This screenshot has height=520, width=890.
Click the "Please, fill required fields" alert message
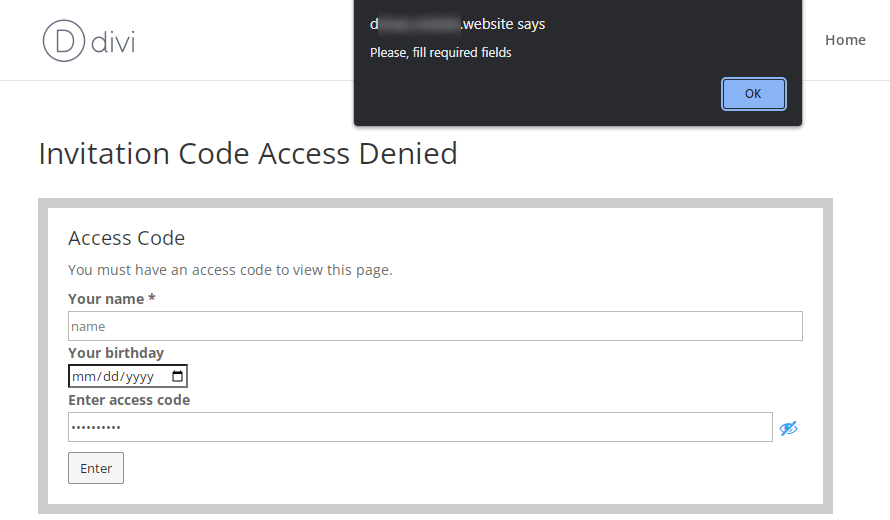coord(440,52)
